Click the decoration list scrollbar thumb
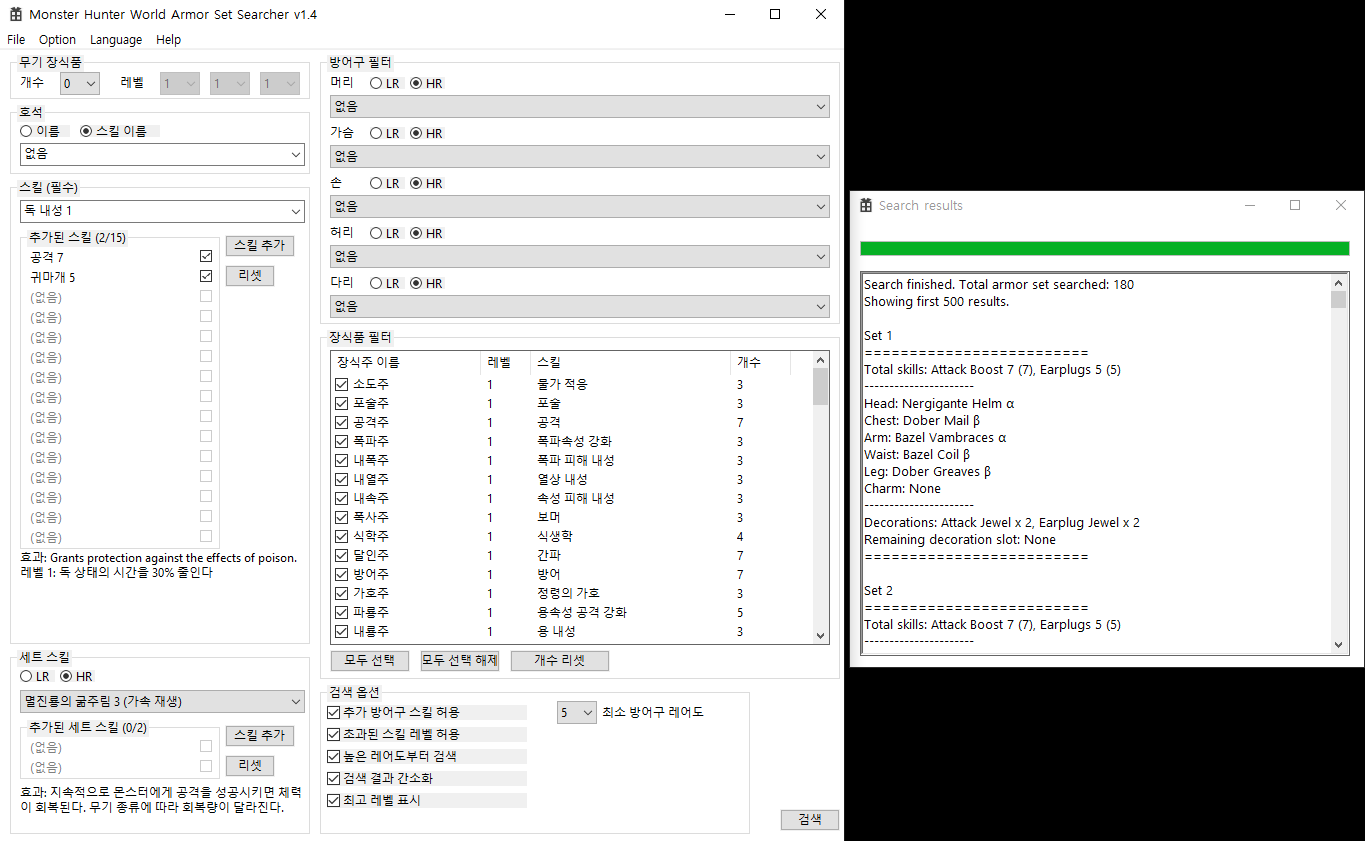 point(820,386)
